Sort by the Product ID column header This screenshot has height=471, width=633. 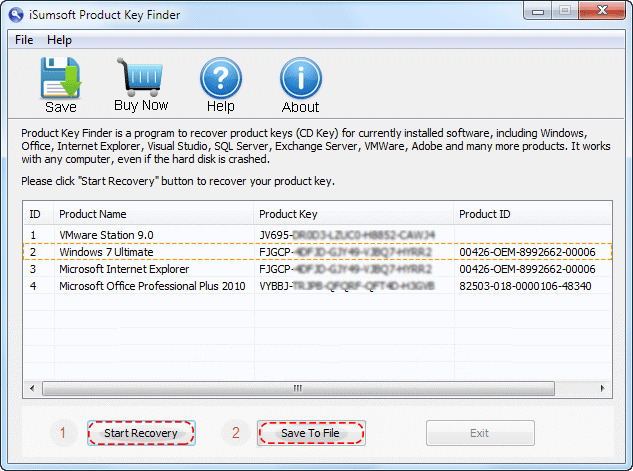(532, 214)
